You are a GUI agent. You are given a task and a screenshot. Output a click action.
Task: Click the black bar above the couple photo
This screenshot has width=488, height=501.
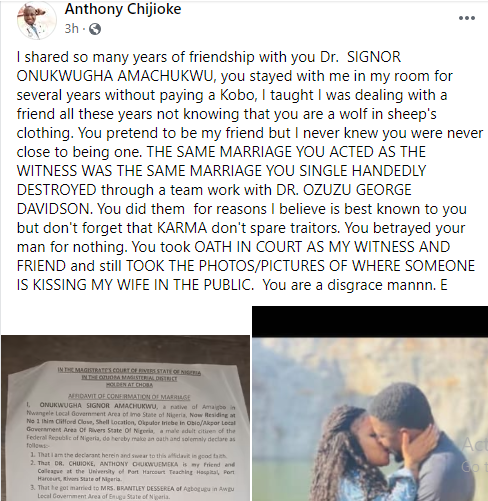pos(370,321)
